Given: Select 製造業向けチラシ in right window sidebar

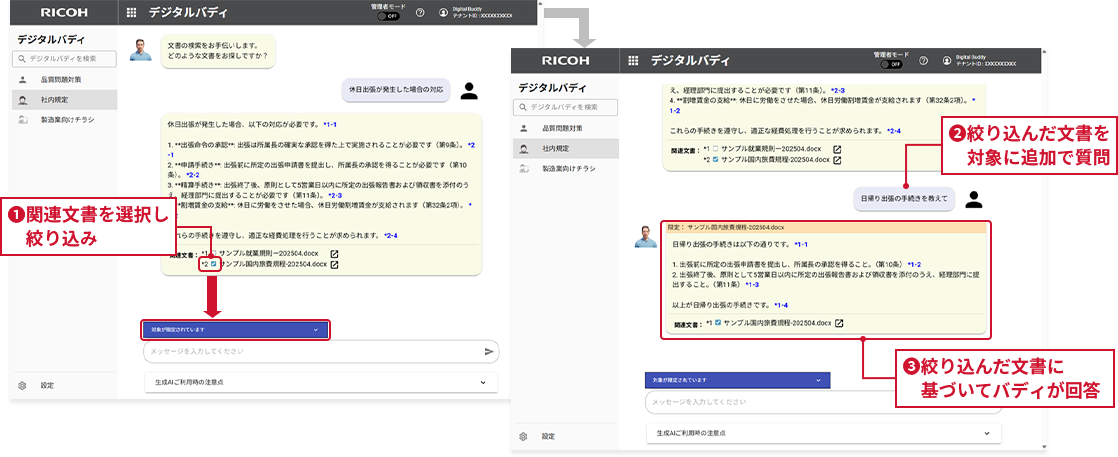Looking at the screenshot, I should [x=569, y=169].
